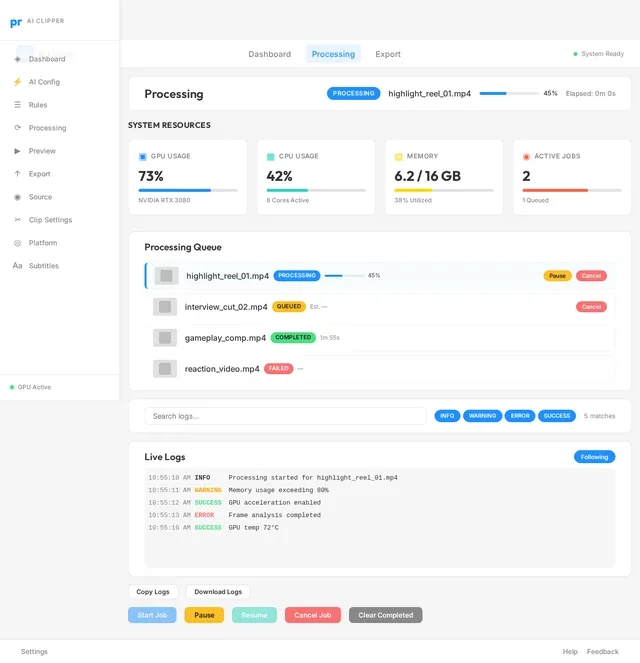Viewport: 640px width, 663px height.
Task: Click the Clear Completed button
Action: click(x=386, y=615)
